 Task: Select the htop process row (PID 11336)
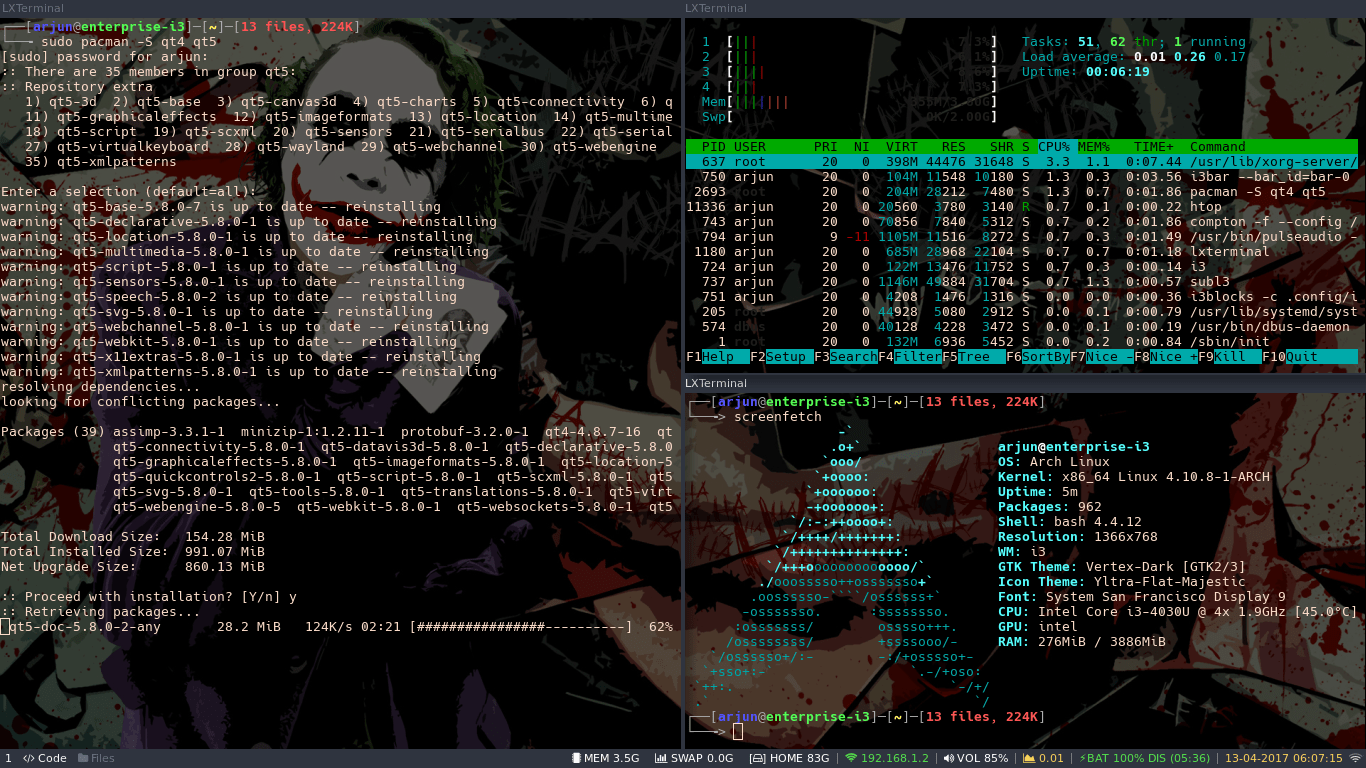click(1022, 207)
